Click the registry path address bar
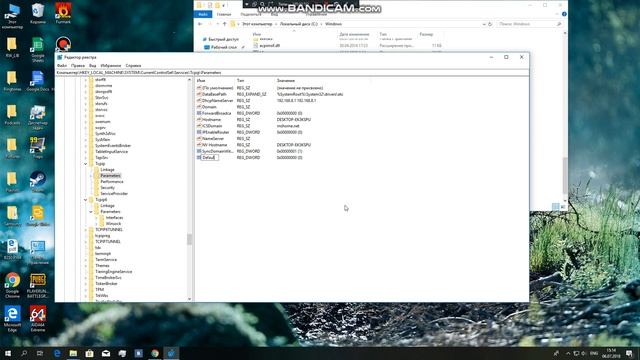The image size is (640, 360). tap(292, 73)
